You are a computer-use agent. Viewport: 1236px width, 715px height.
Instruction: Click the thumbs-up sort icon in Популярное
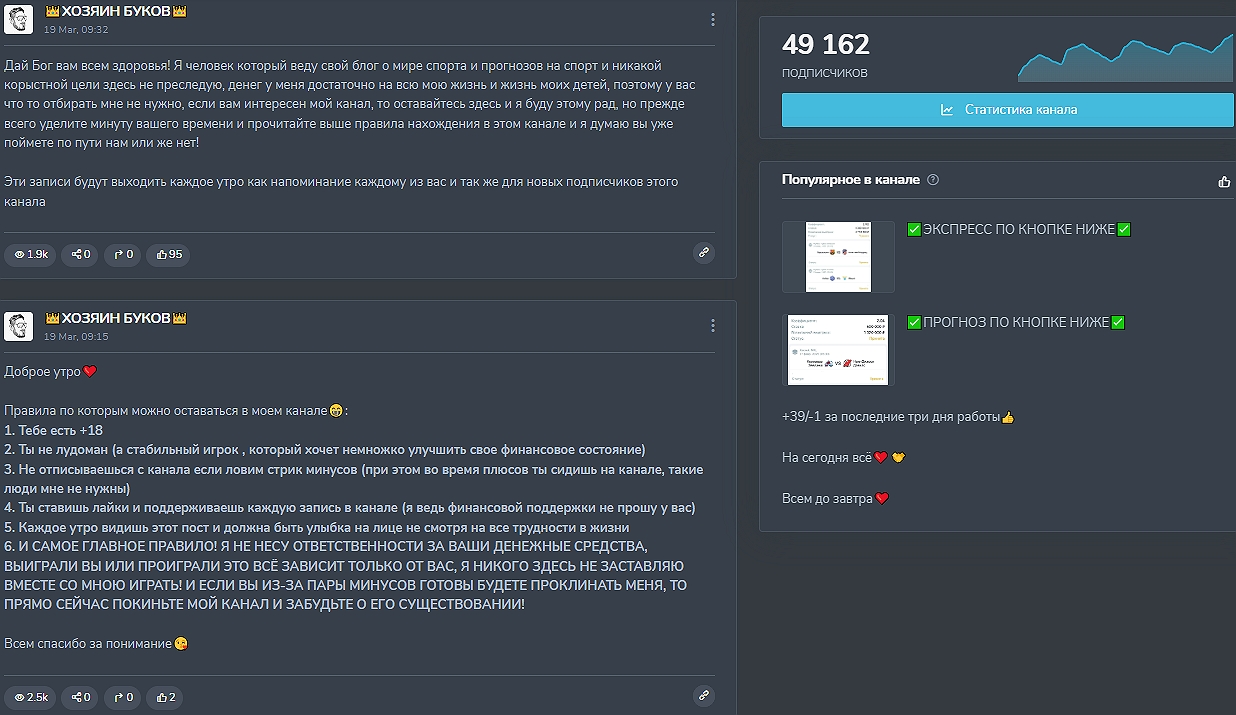pos(1224,181)
